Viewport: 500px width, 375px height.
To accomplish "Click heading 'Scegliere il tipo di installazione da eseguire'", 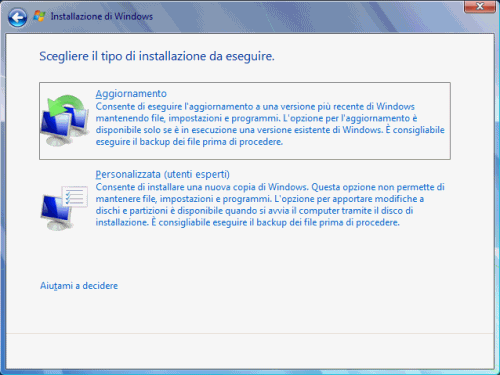I will (157, 56).
